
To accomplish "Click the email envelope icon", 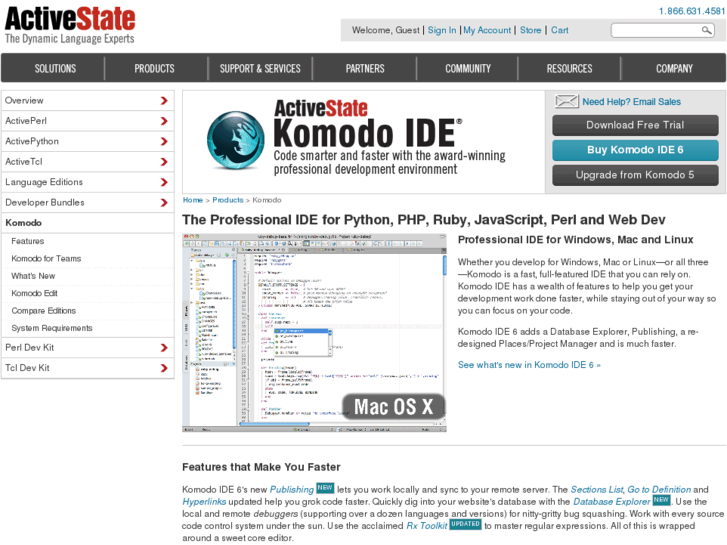I will (566, 101).
